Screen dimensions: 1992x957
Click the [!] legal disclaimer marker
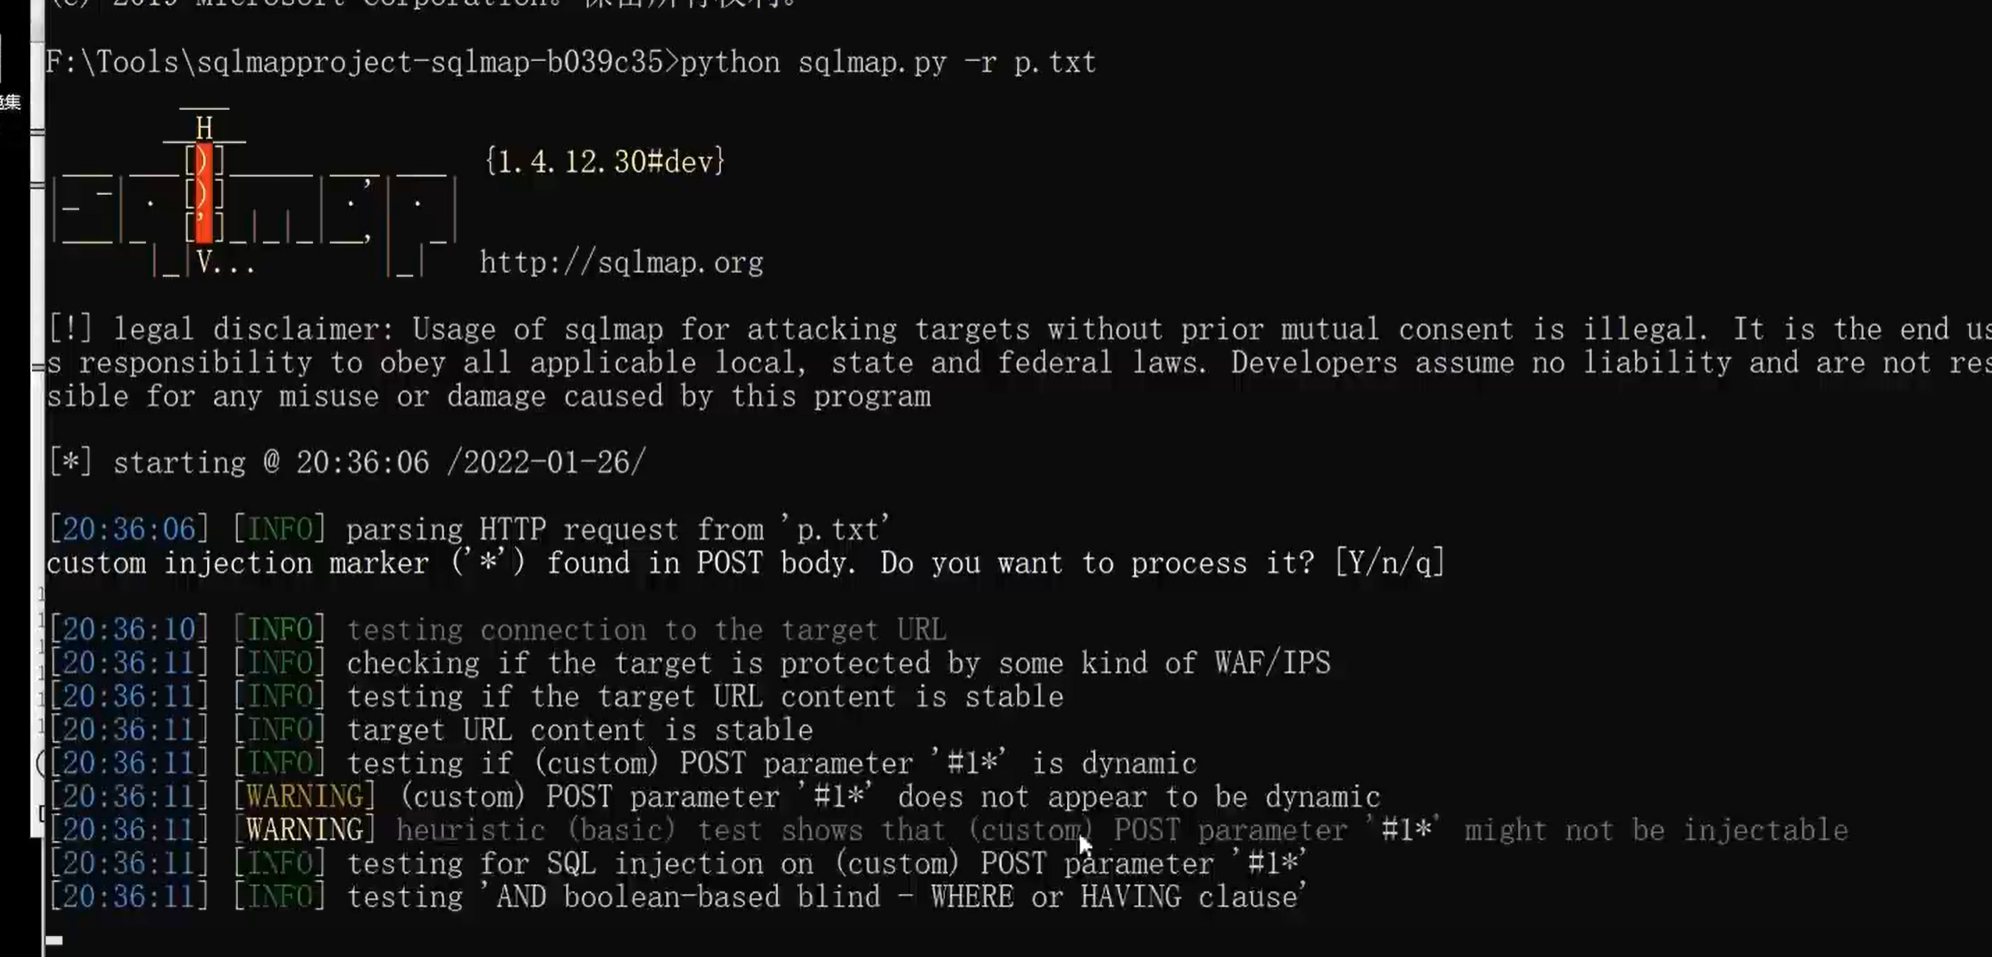pos(70,329)
